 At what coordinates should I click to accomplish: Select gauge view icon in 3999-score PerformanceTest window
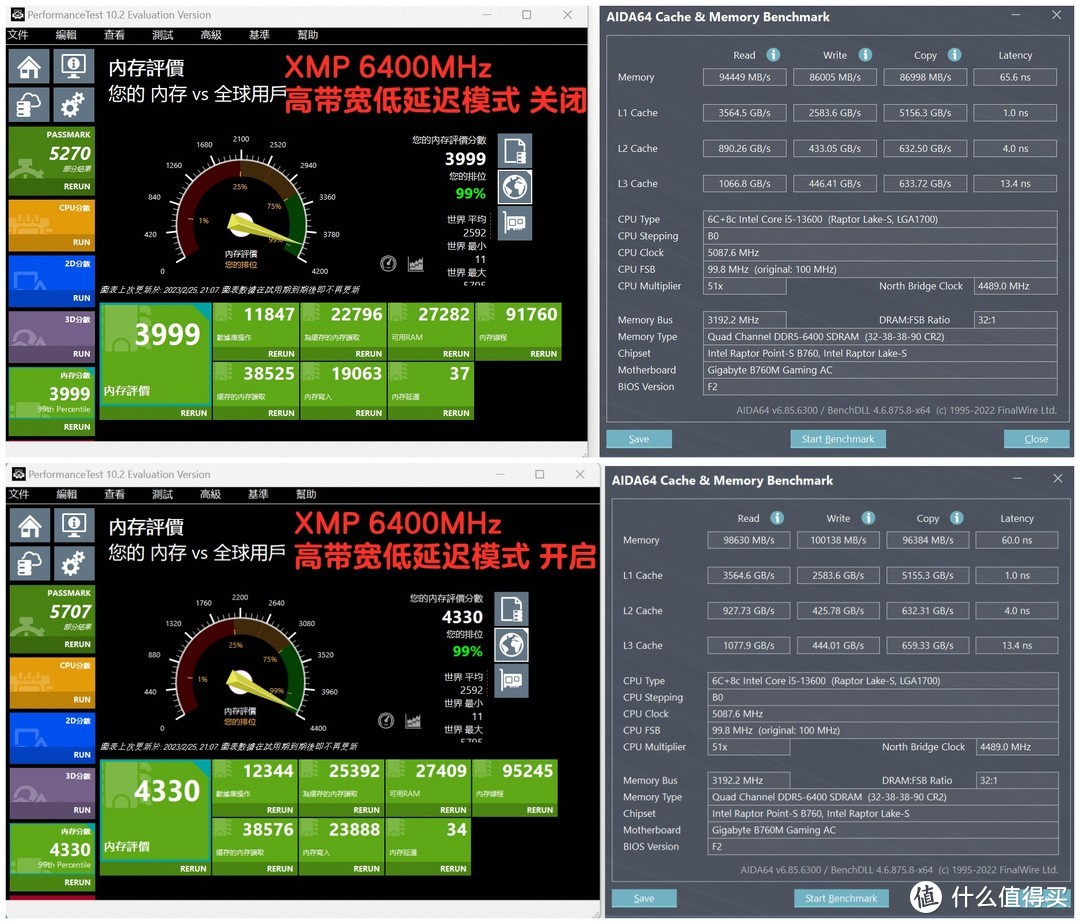pos(388,263)
